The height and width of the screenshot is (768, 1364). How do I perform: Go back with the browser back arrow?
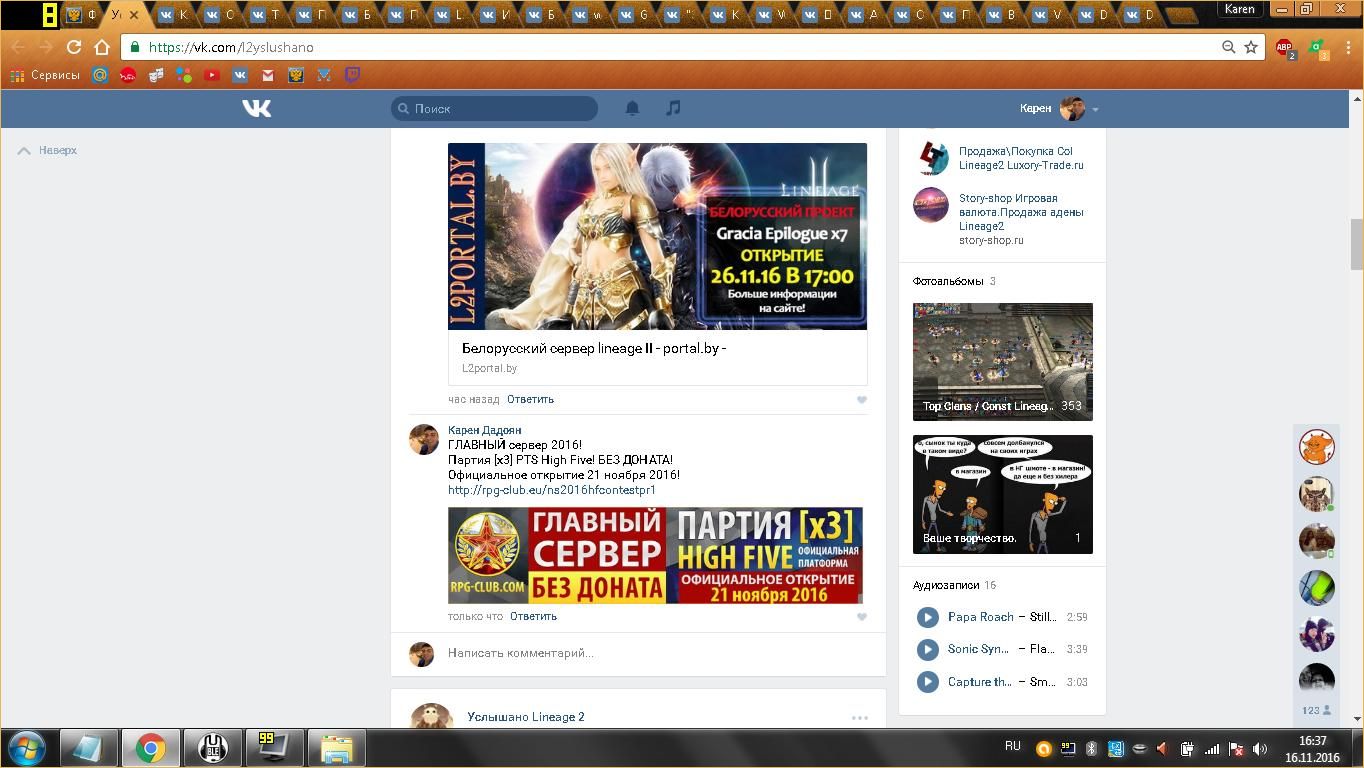[18, 47]
